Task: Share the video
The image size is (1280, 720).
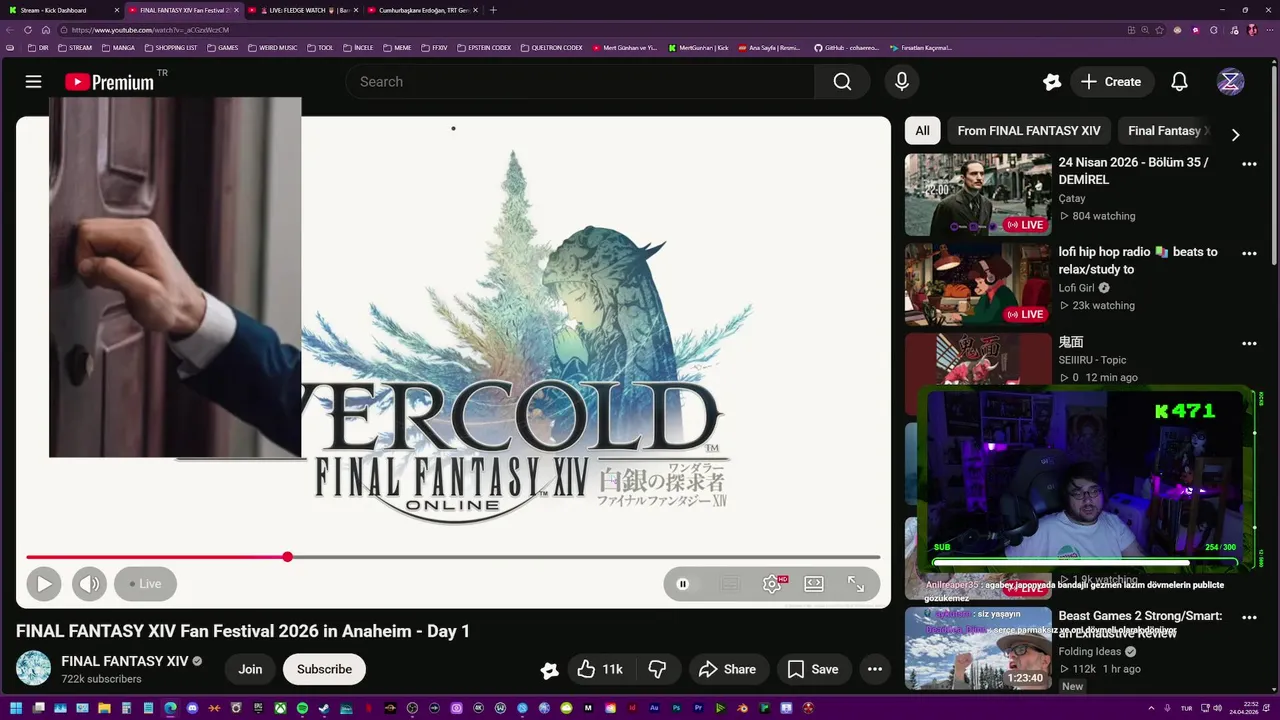Action: click(x=727, y=669)
